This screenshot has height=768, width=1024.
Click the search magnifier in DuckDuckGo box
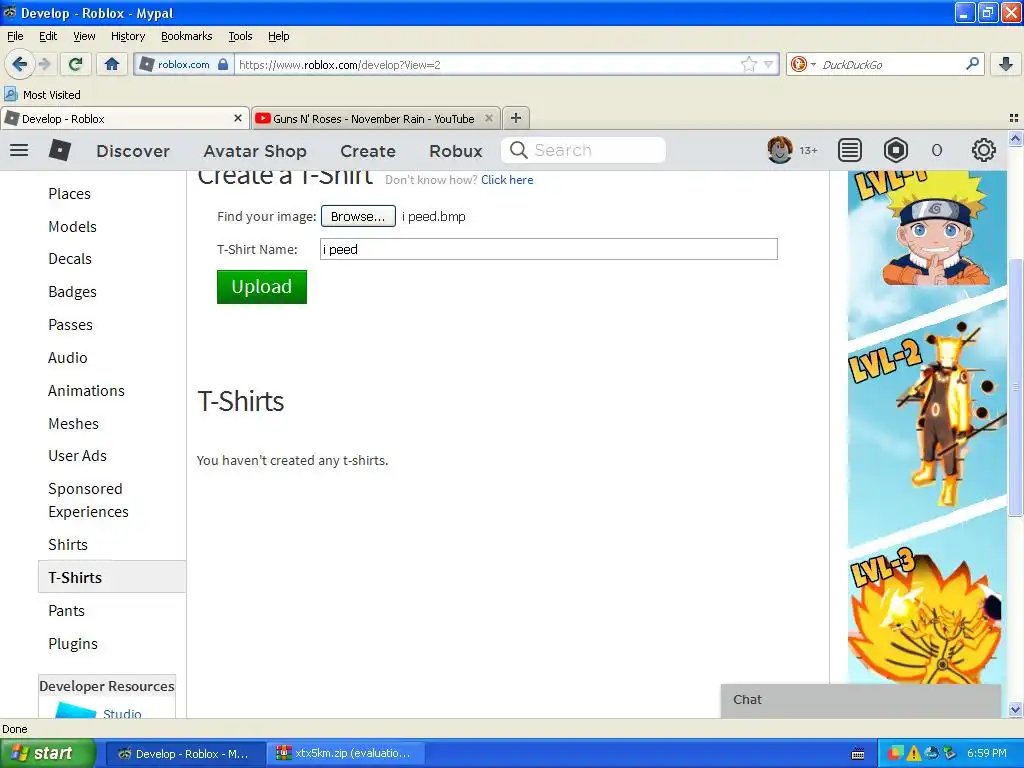972,63
